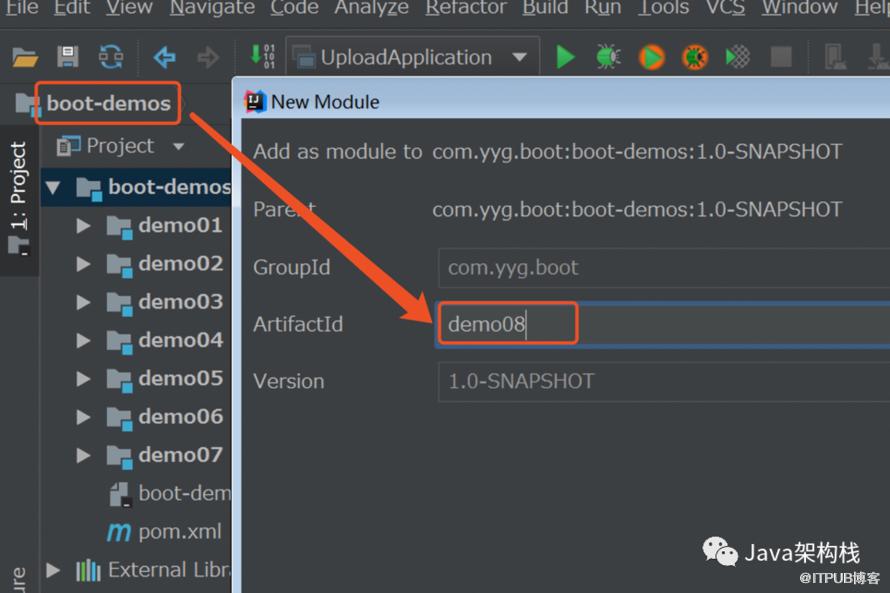This screenshot has height=593, width=890.
Task: Expand the demo02 module folder
Action: pos(83,264)
